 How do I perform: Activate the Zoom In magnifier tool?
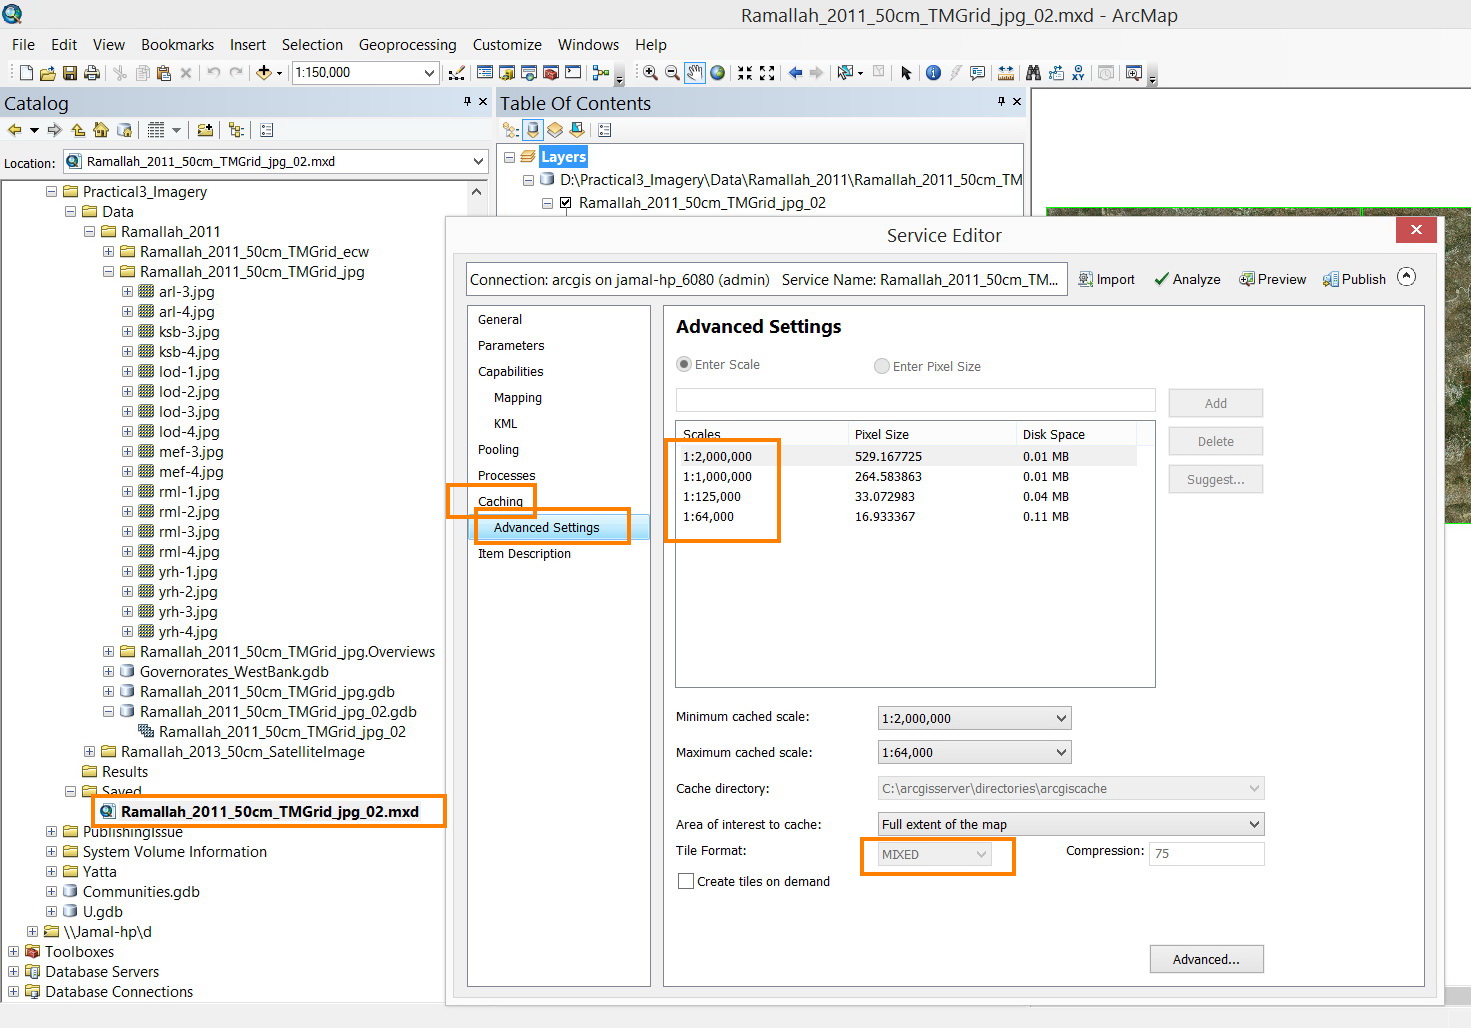coord(650,73)
